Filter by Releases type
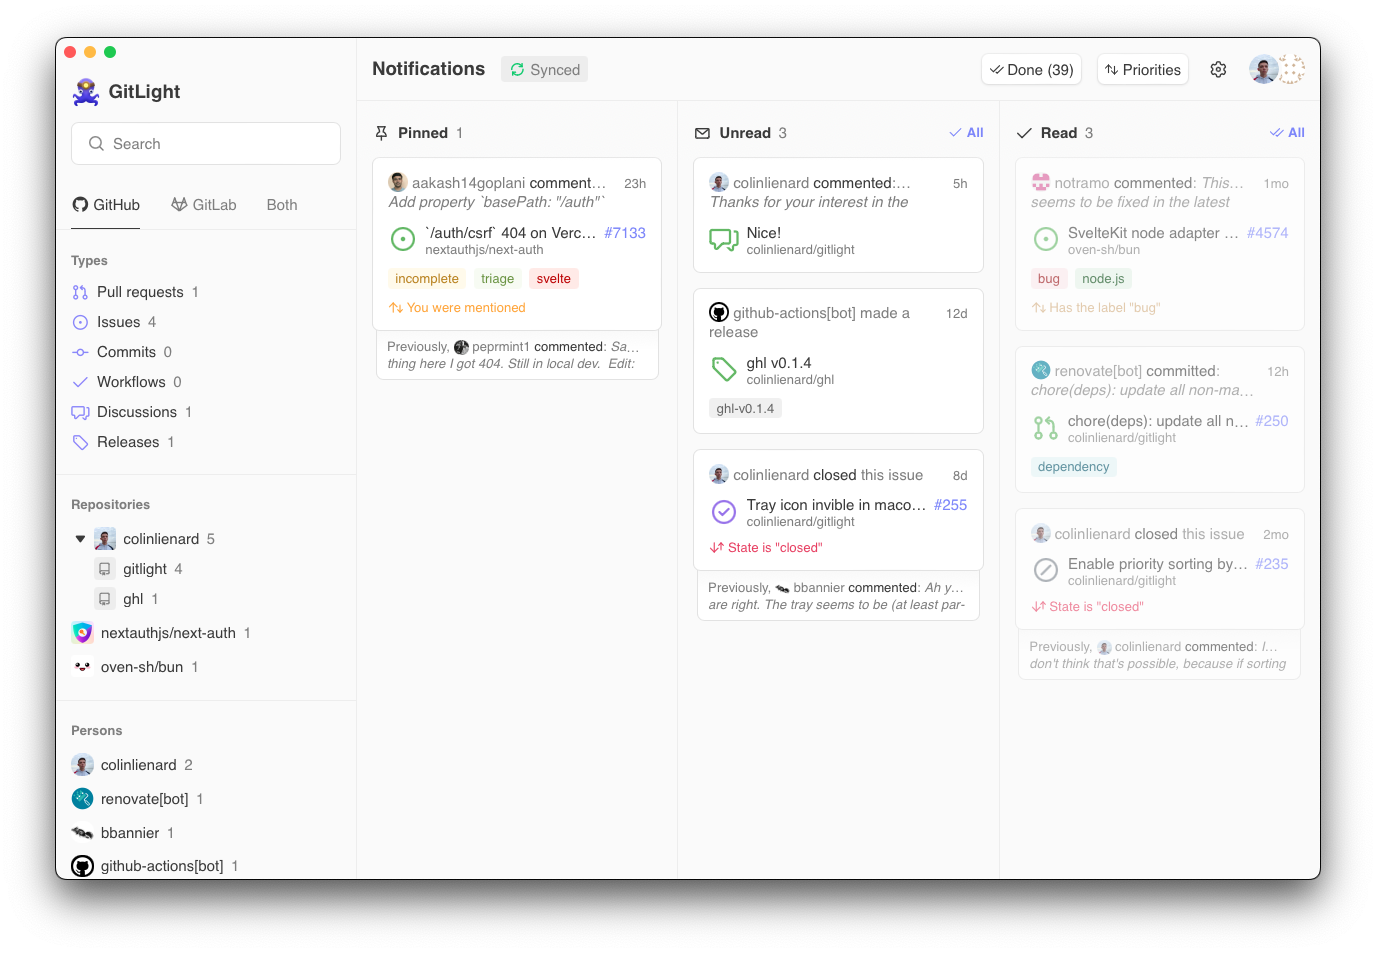The width and height of the screenshot is (1376, 953). [123, 442]
